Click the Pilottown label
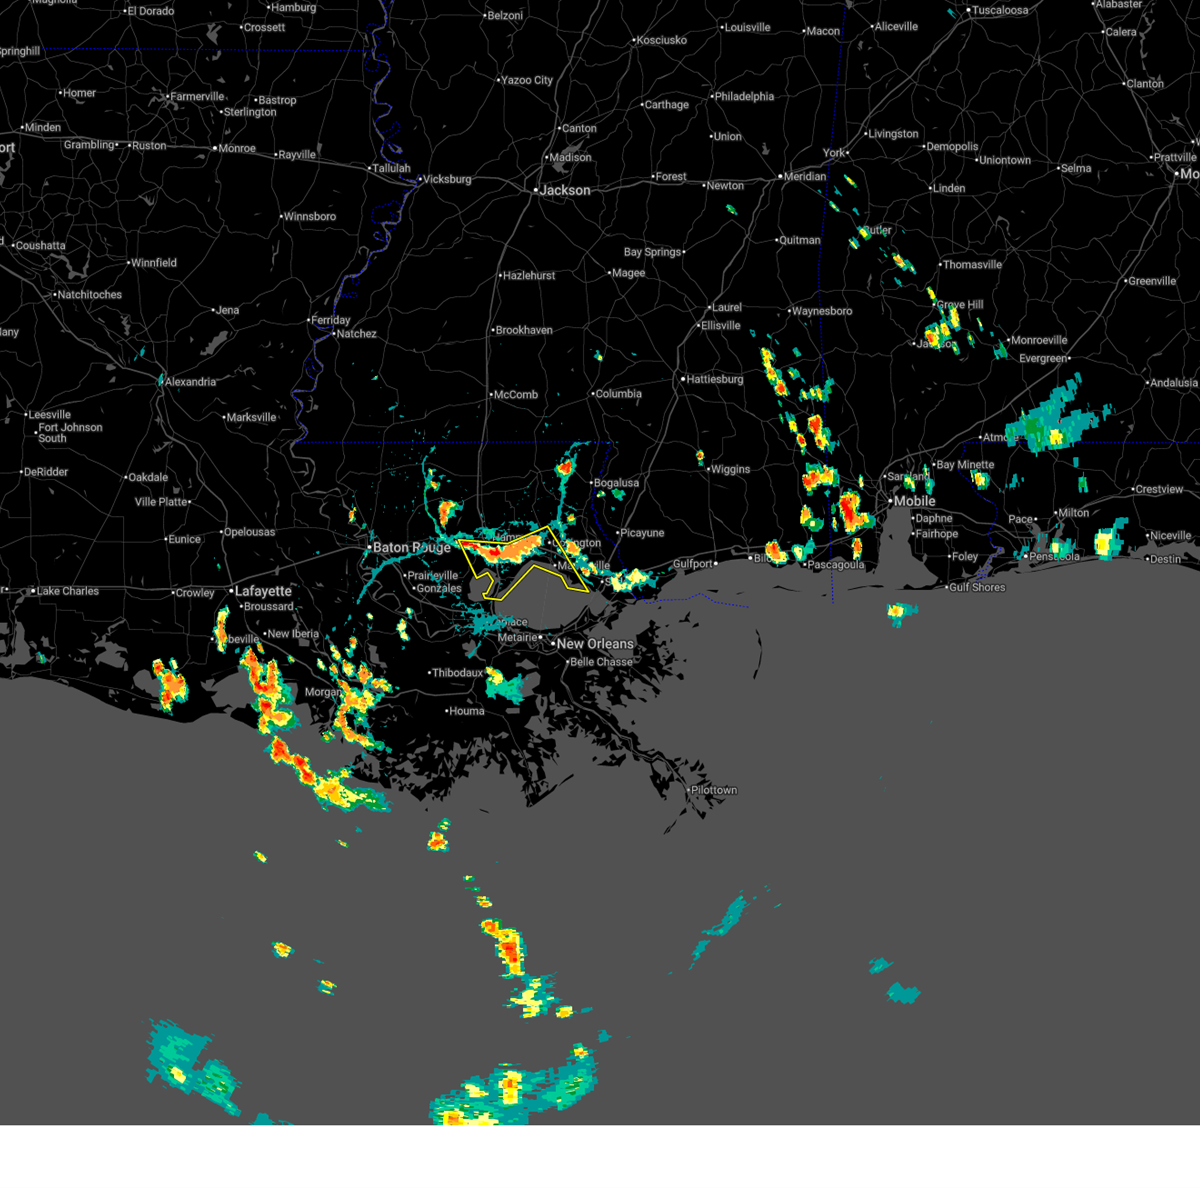Image resolution: width=1200 pixels, height=1200 pixels. coord(714,790)
